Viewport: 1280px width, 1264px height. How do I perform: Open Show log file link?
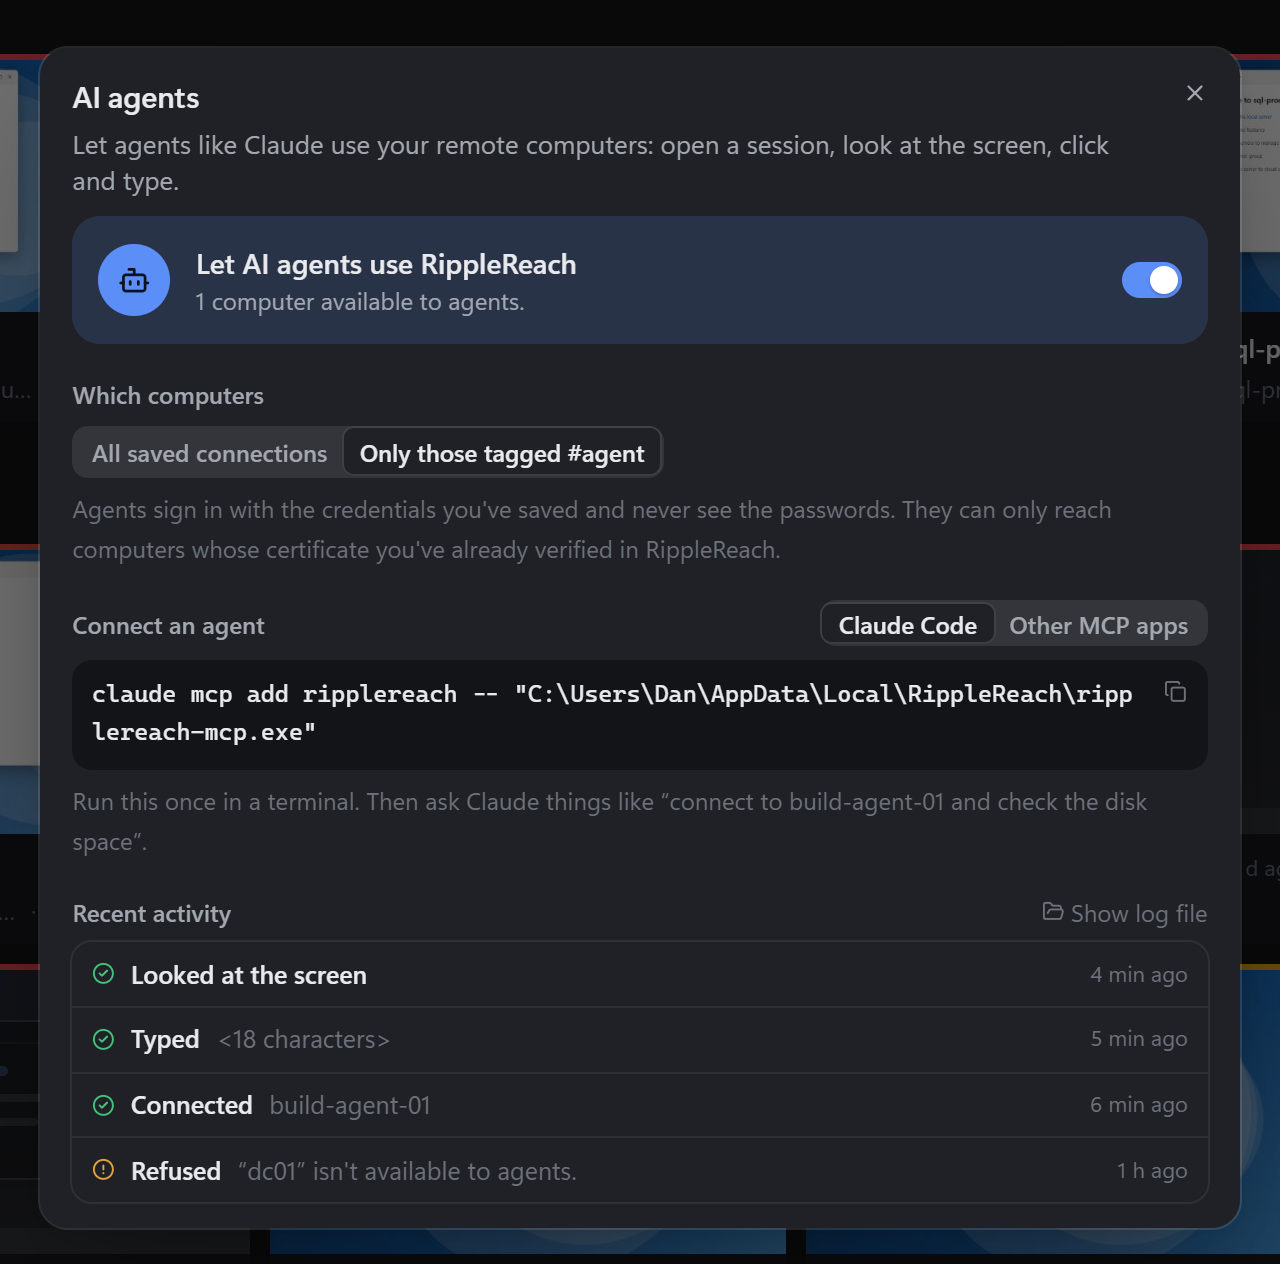point(1125,913)
